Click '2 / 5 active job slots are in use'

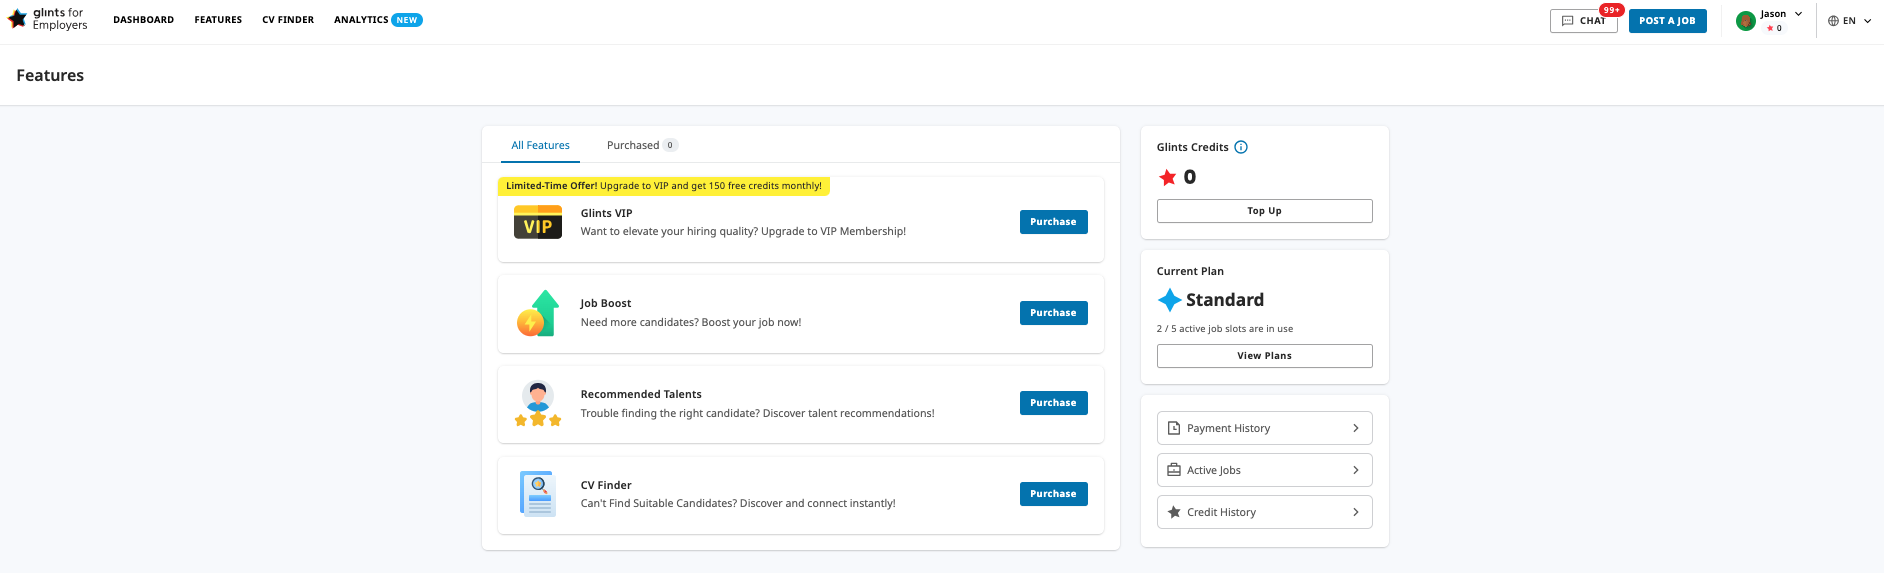(x=1225, y=329)
